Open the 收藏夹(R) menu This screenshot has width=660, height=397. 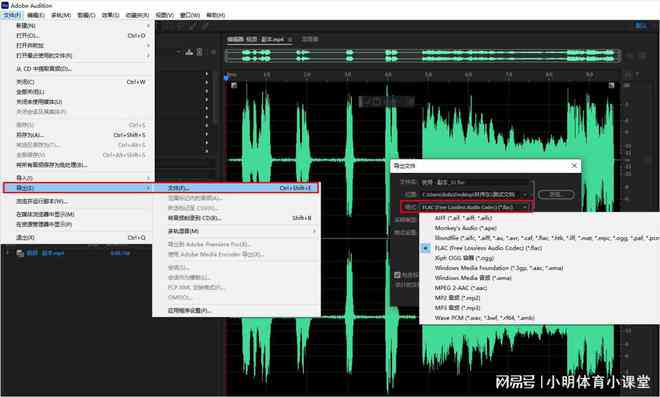click(137, 15)
